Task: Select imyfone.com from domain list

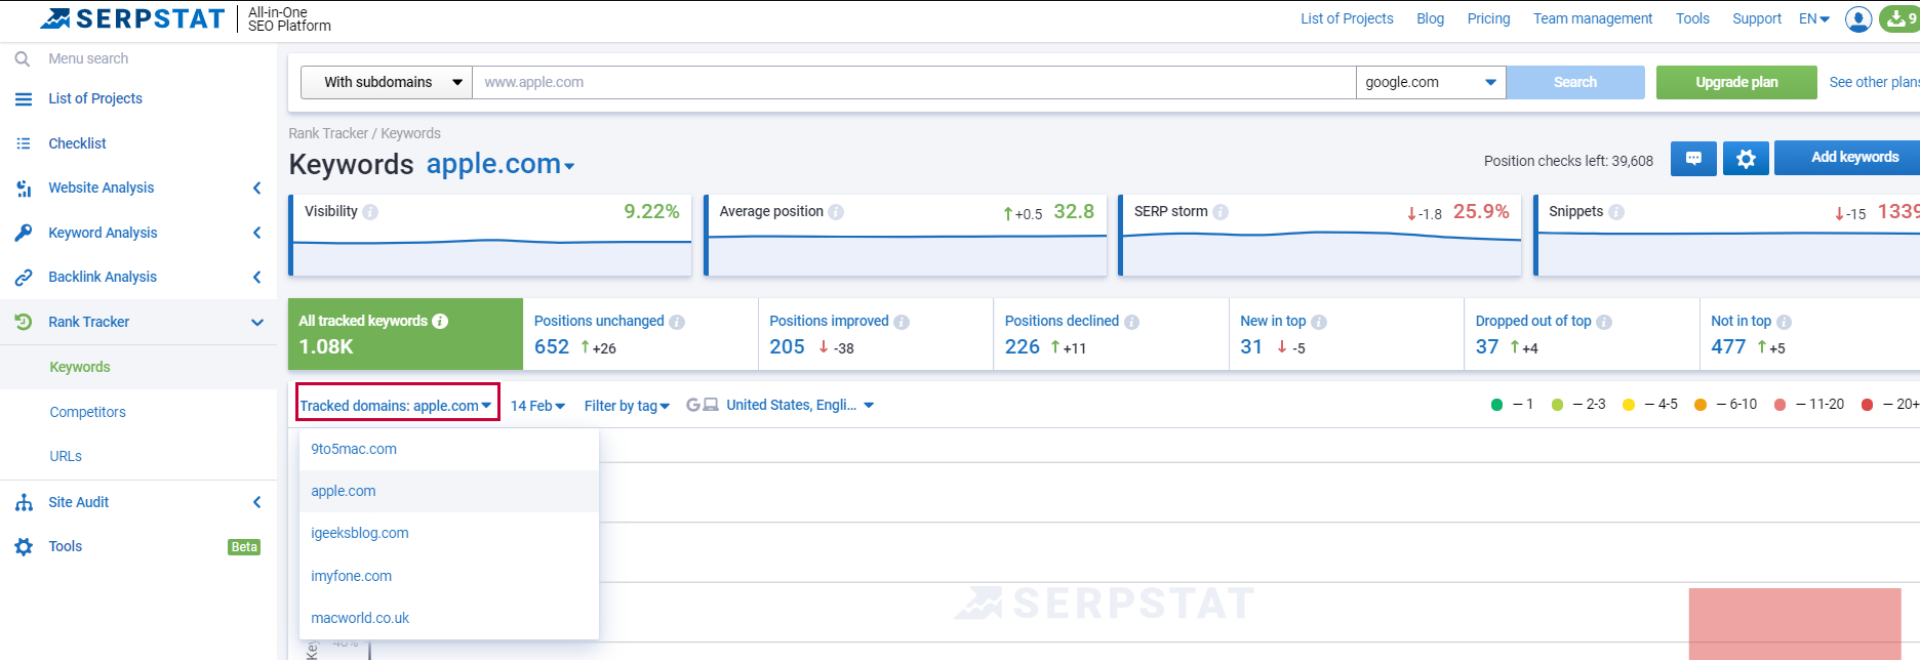Action: coord(449,576)
